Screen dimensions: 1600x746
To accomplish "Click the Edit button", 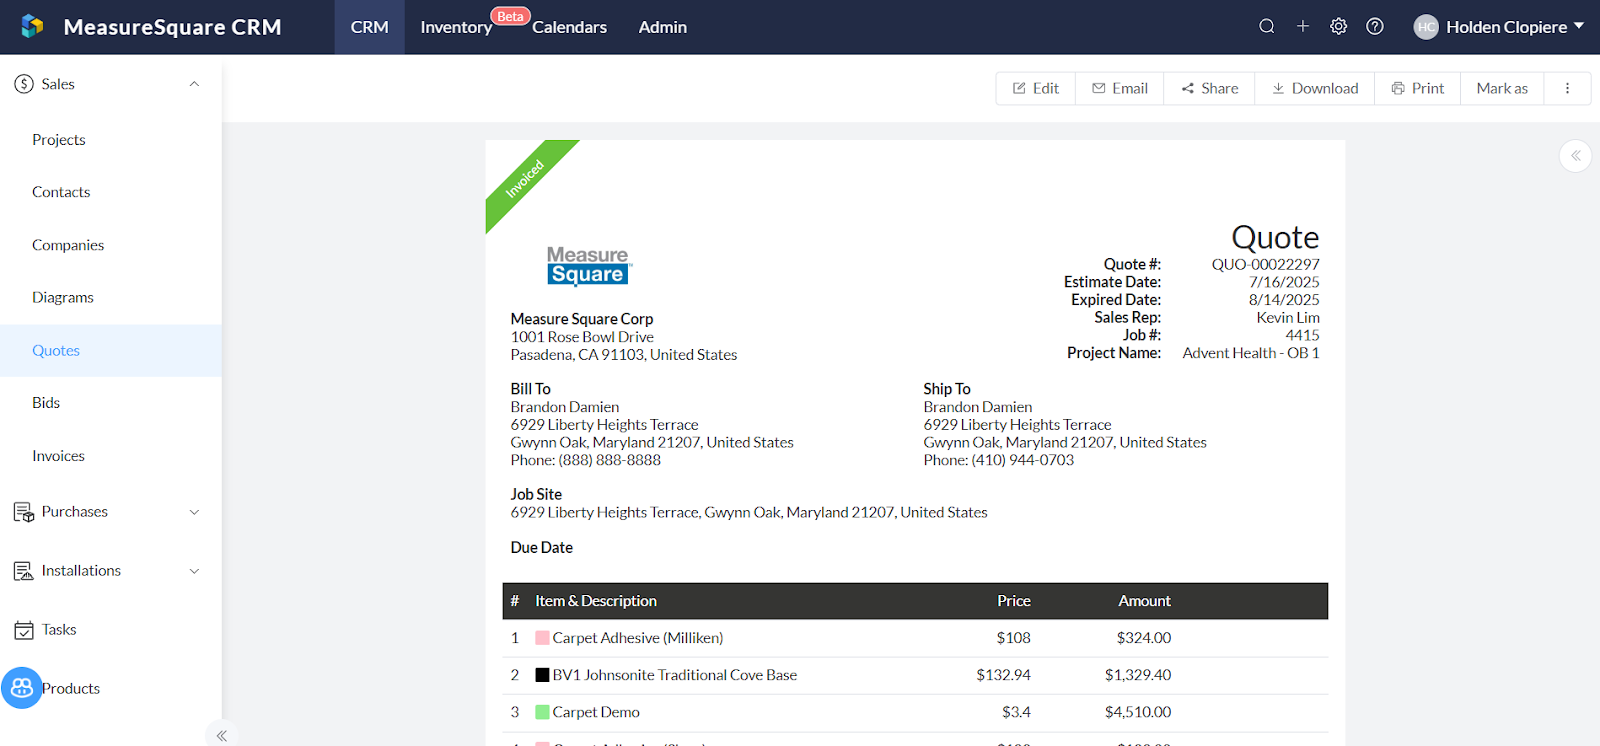I will click(x=1036, y=88).
